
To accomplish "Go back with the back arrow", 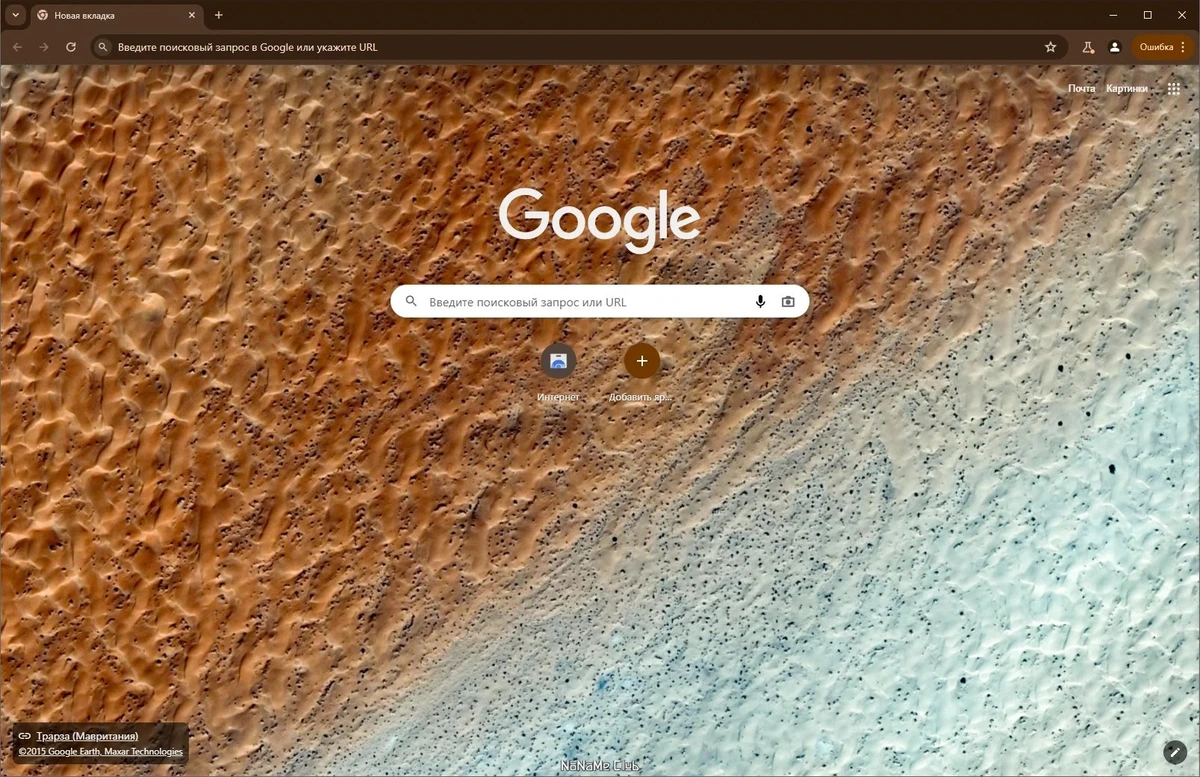I will (x=18, y=47).
